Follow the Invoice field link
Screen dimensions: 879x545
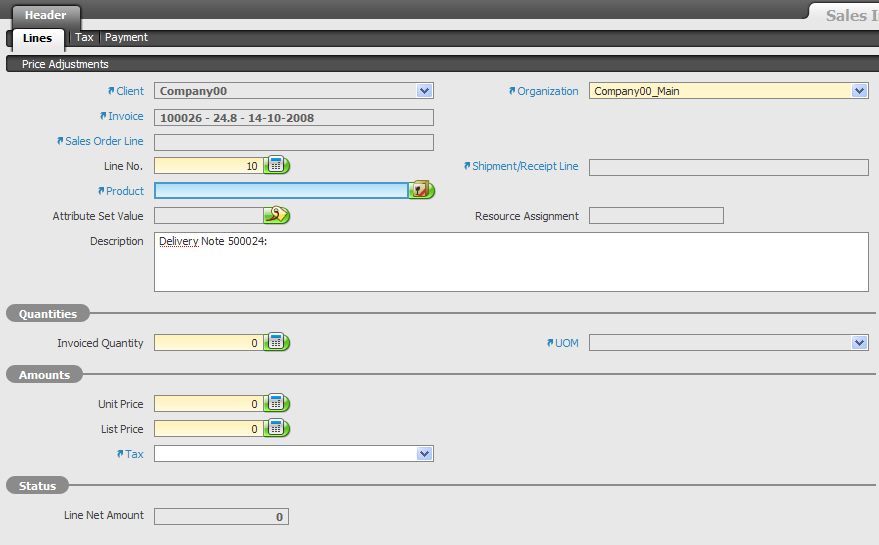[x=126, y=116]
